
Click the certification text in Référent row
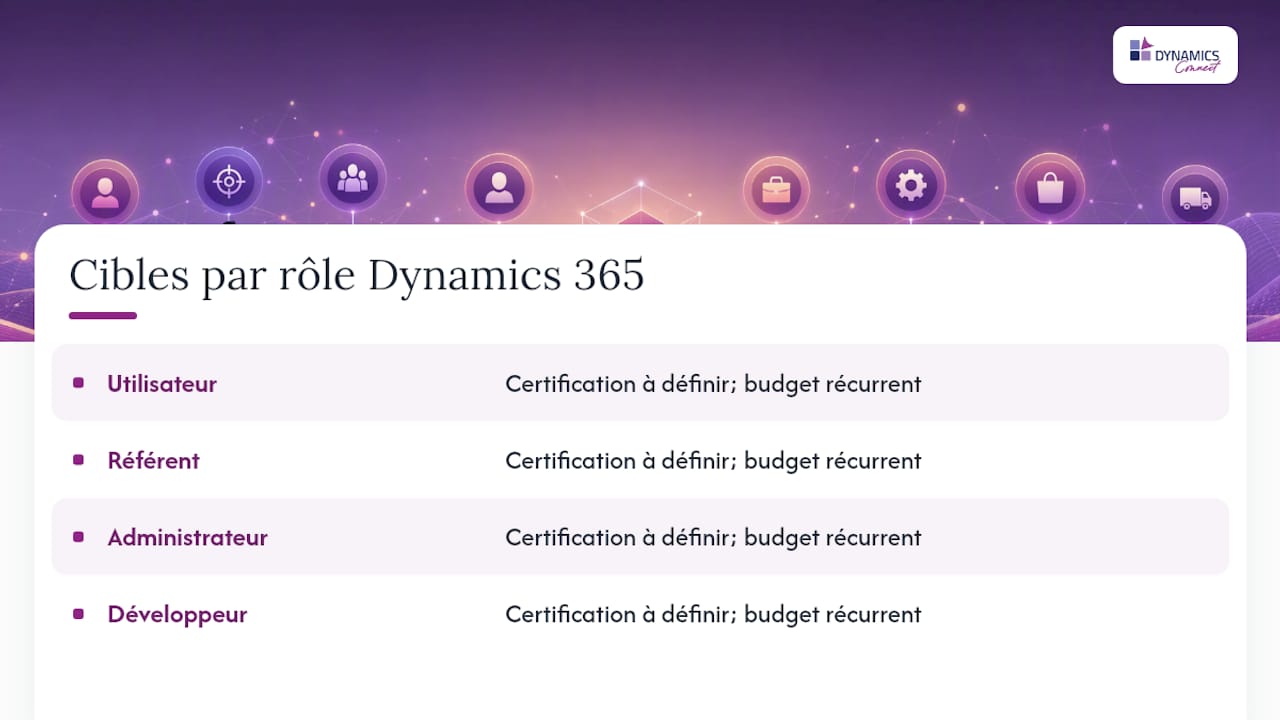713,460
